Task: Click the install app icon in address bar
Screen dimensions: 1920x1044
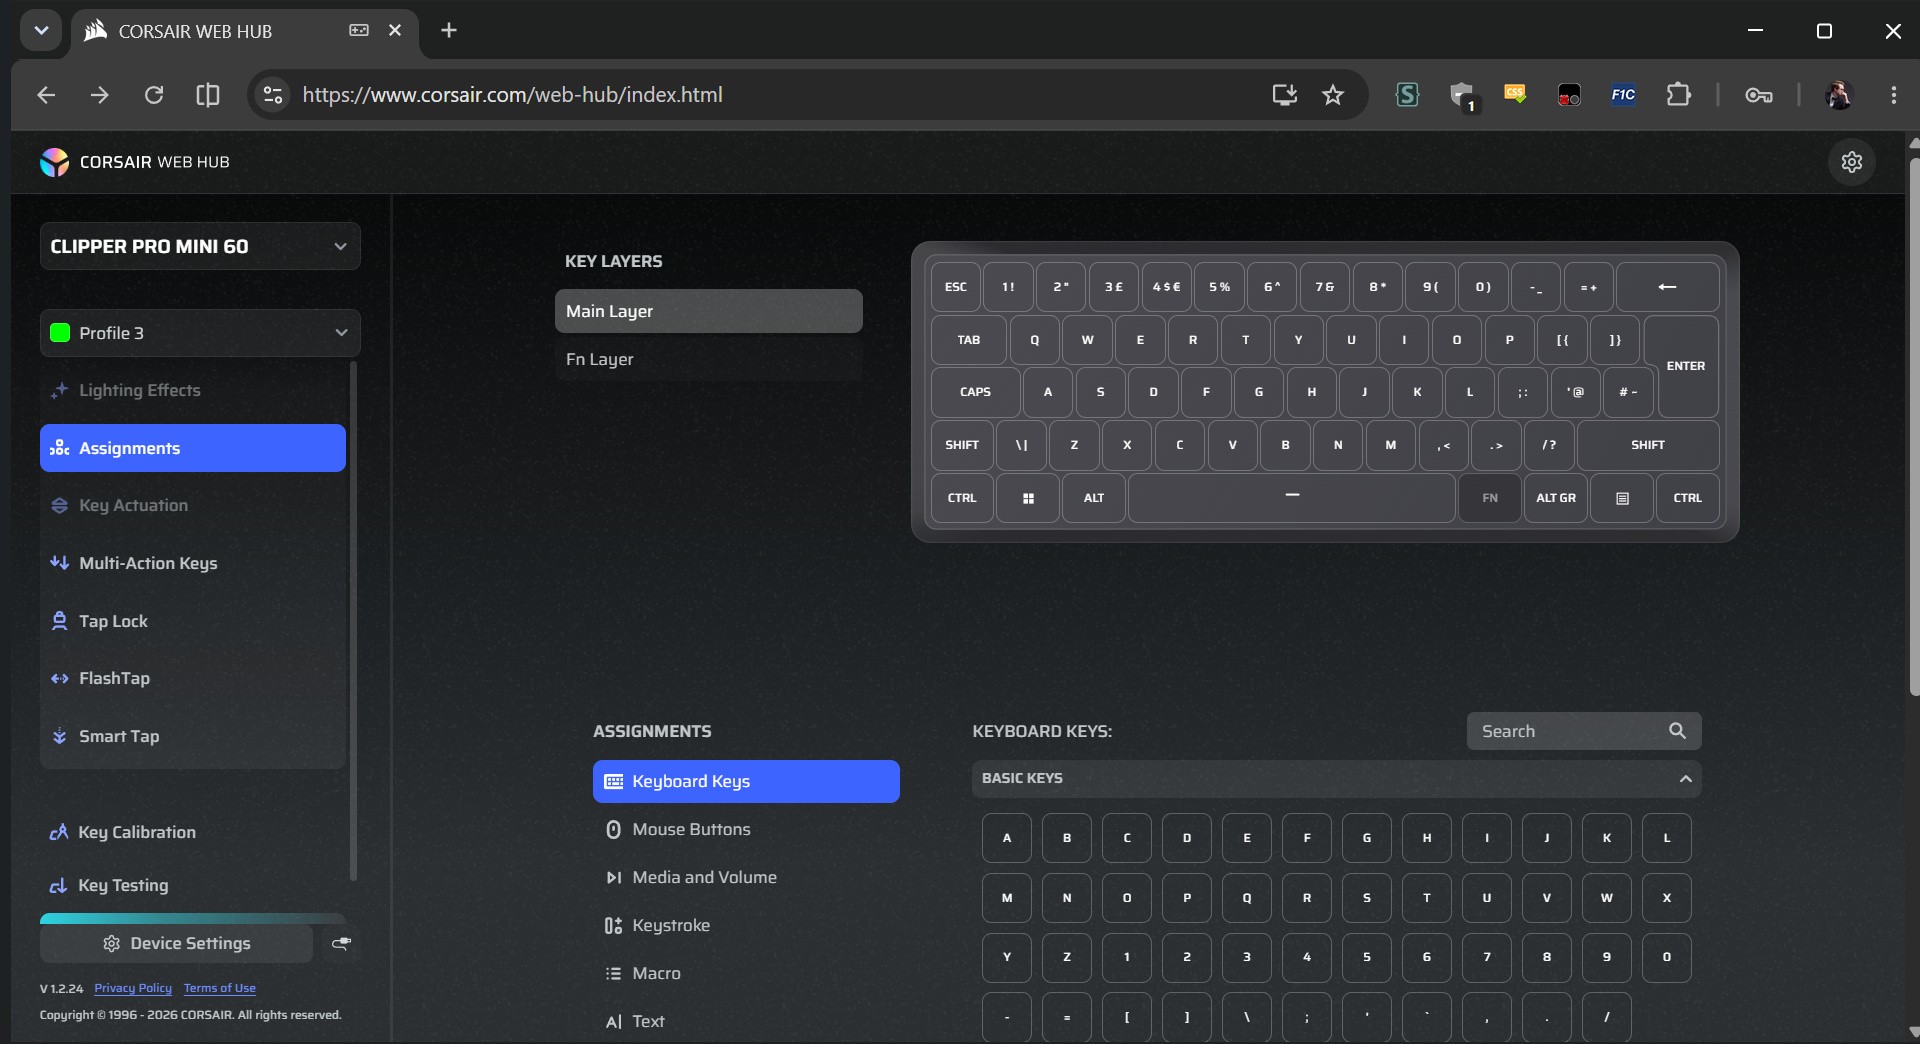Action: pos(1284,95)
